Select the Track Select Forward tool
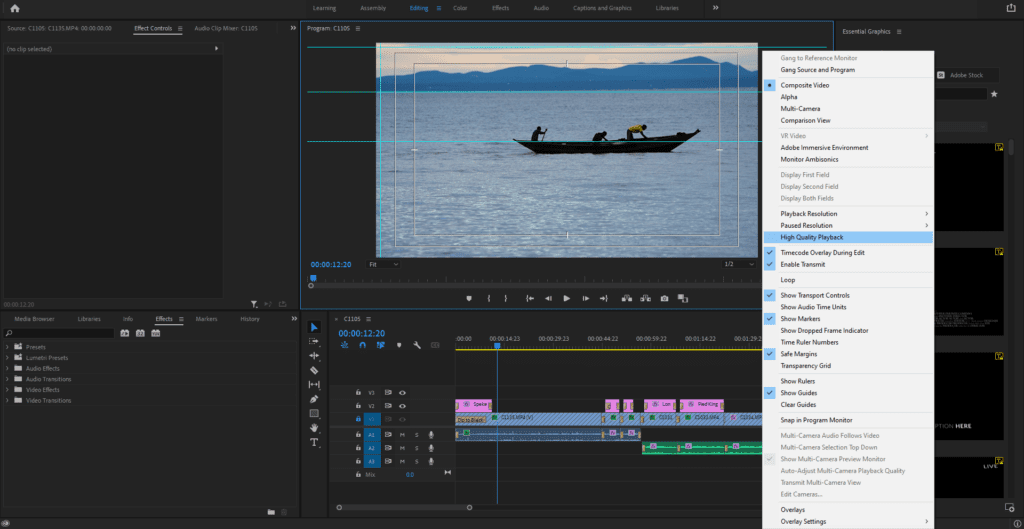 [314, 342]
